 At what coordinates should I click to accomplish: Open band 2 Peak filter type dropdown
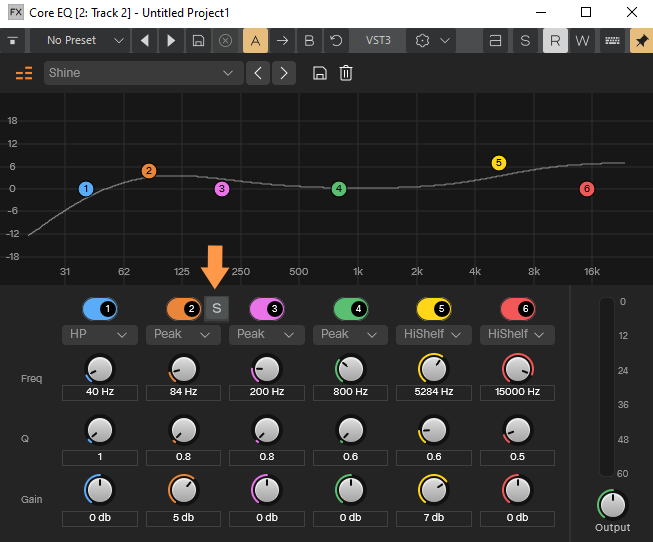click(x=183, y=335)
